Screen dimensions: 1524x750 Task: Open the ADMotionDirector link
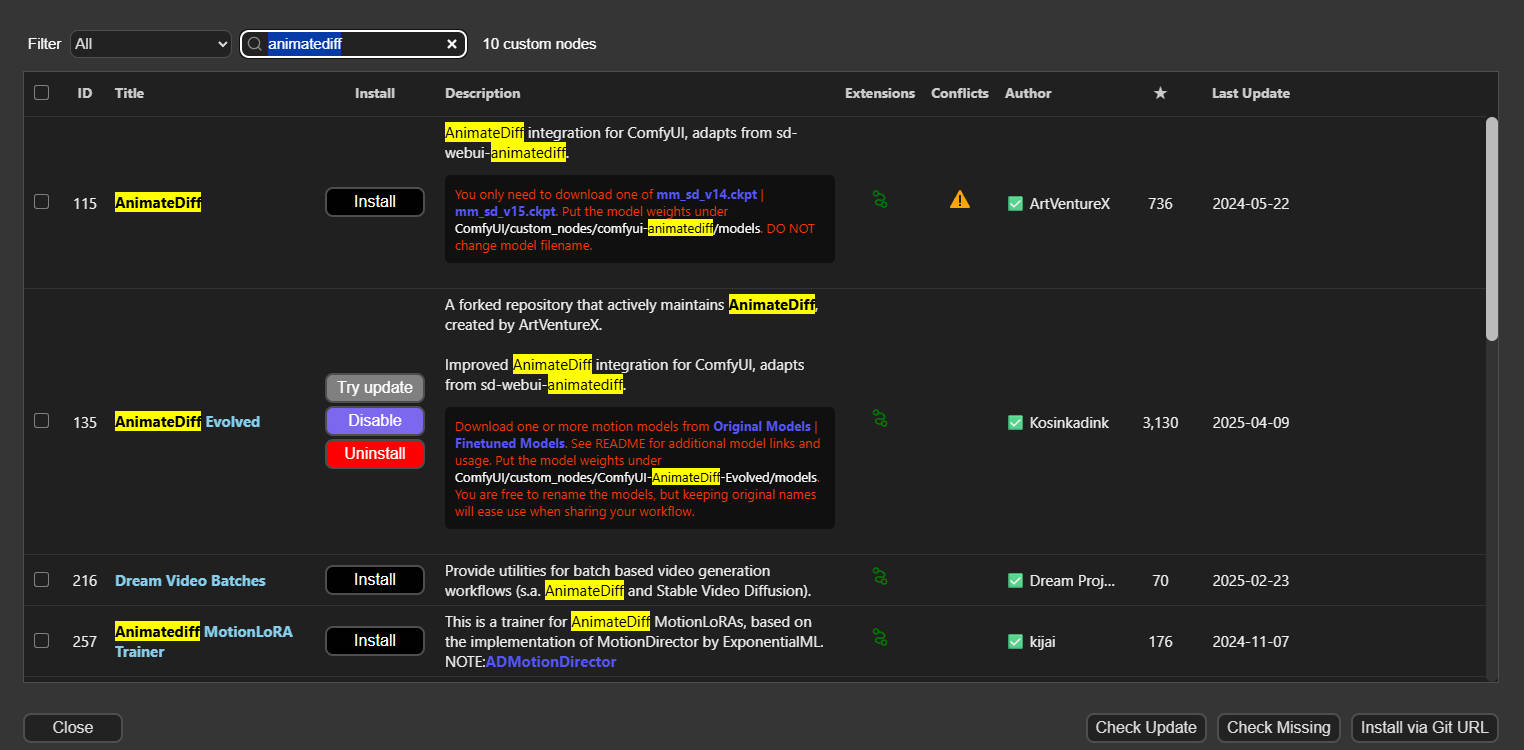(551, 662)
